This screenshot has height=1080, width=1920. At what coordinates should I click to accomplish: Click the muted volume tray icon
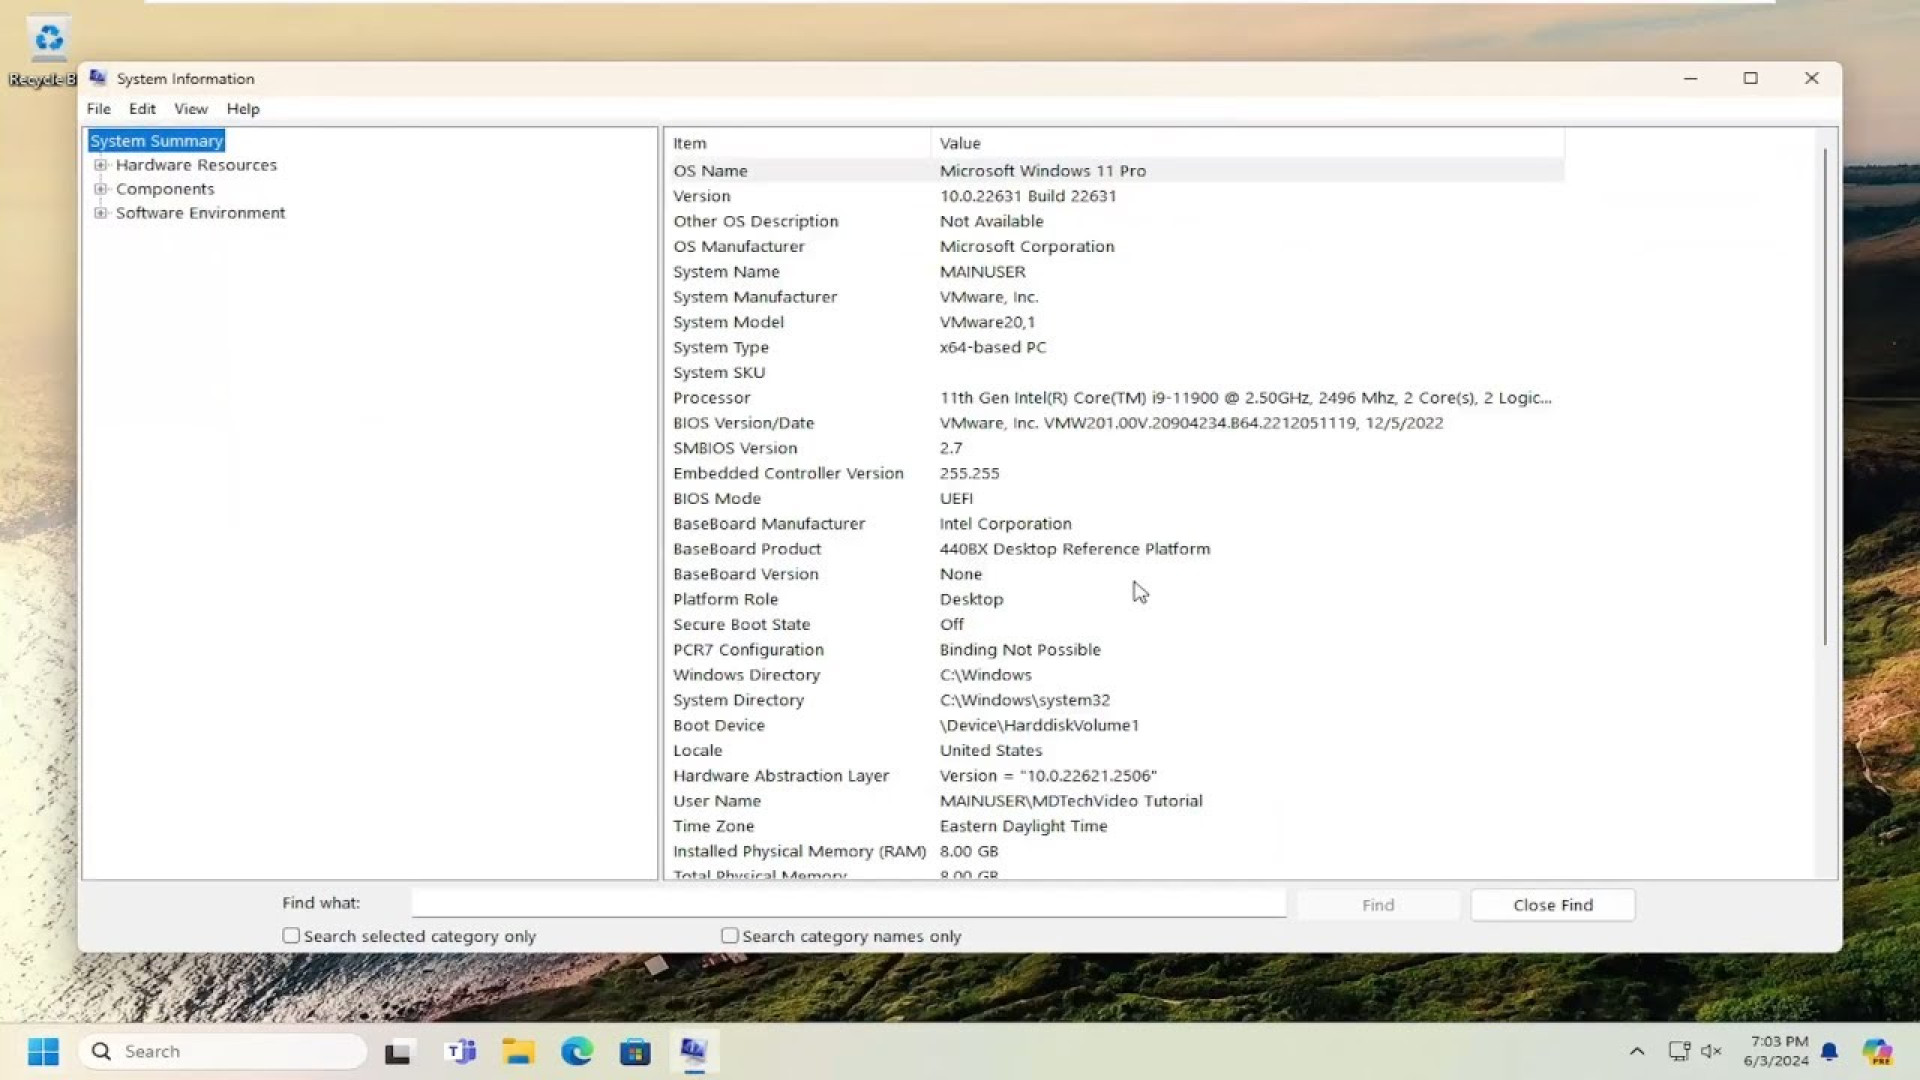point(1711,1051)
